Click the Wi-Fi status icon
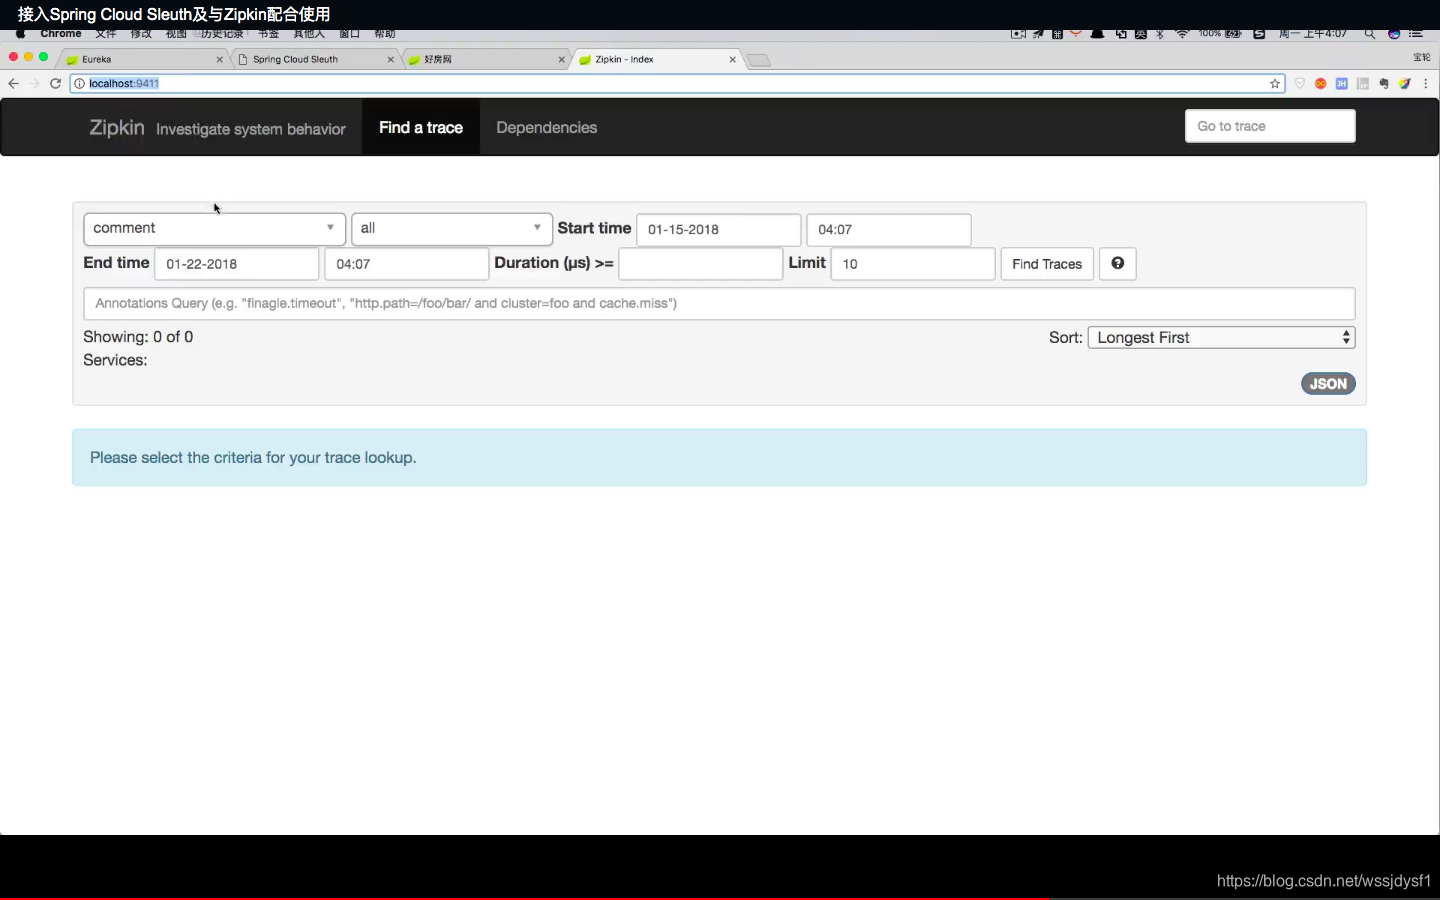This screenshot has width=1440, height=900. [x=1182, y=33]
